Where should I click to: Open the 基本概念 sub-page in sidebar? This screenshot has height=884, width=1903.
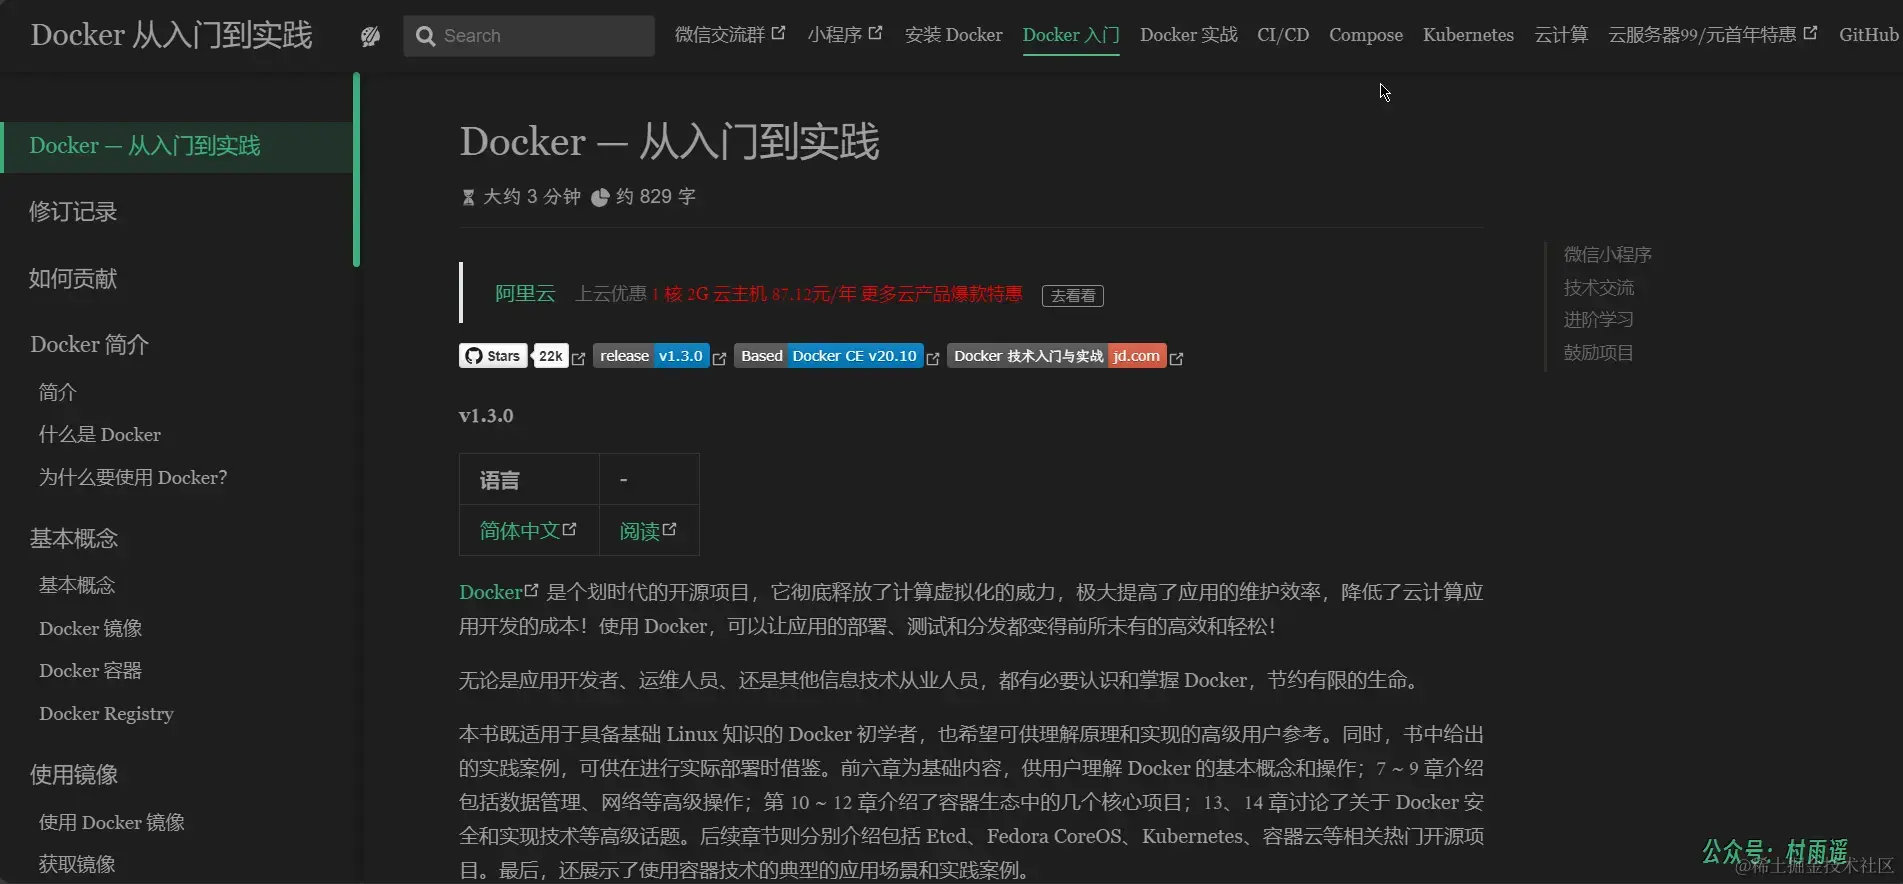77,586
